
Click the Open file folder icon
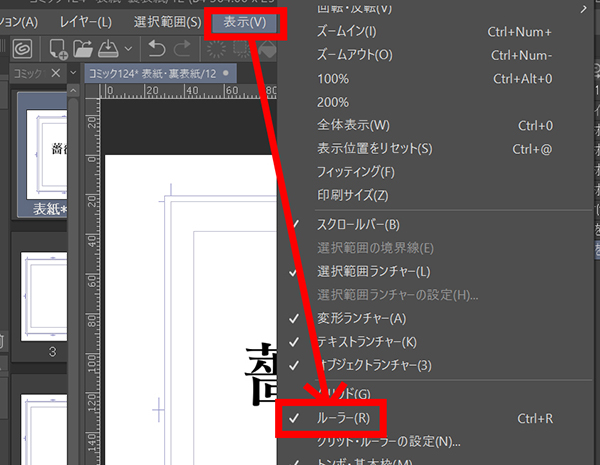point(83,48)
